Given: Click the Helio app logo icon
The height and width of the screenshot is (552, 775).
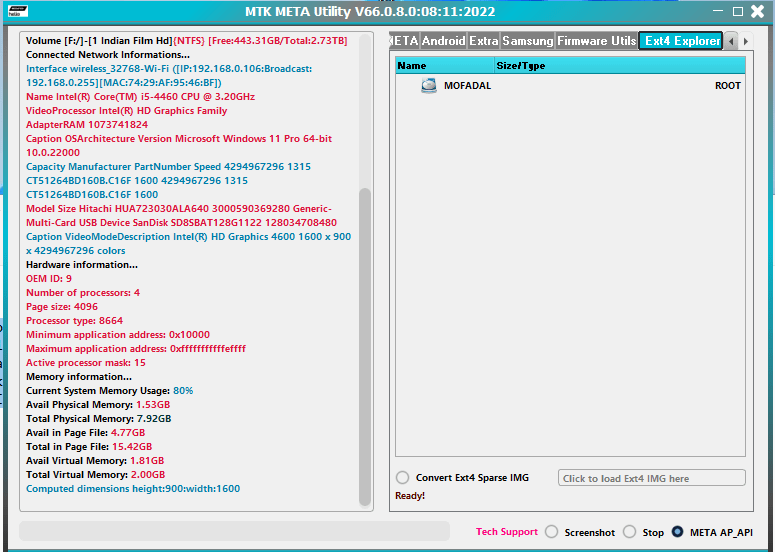Looking at the screenshot, I should click(x=18, y=11).
